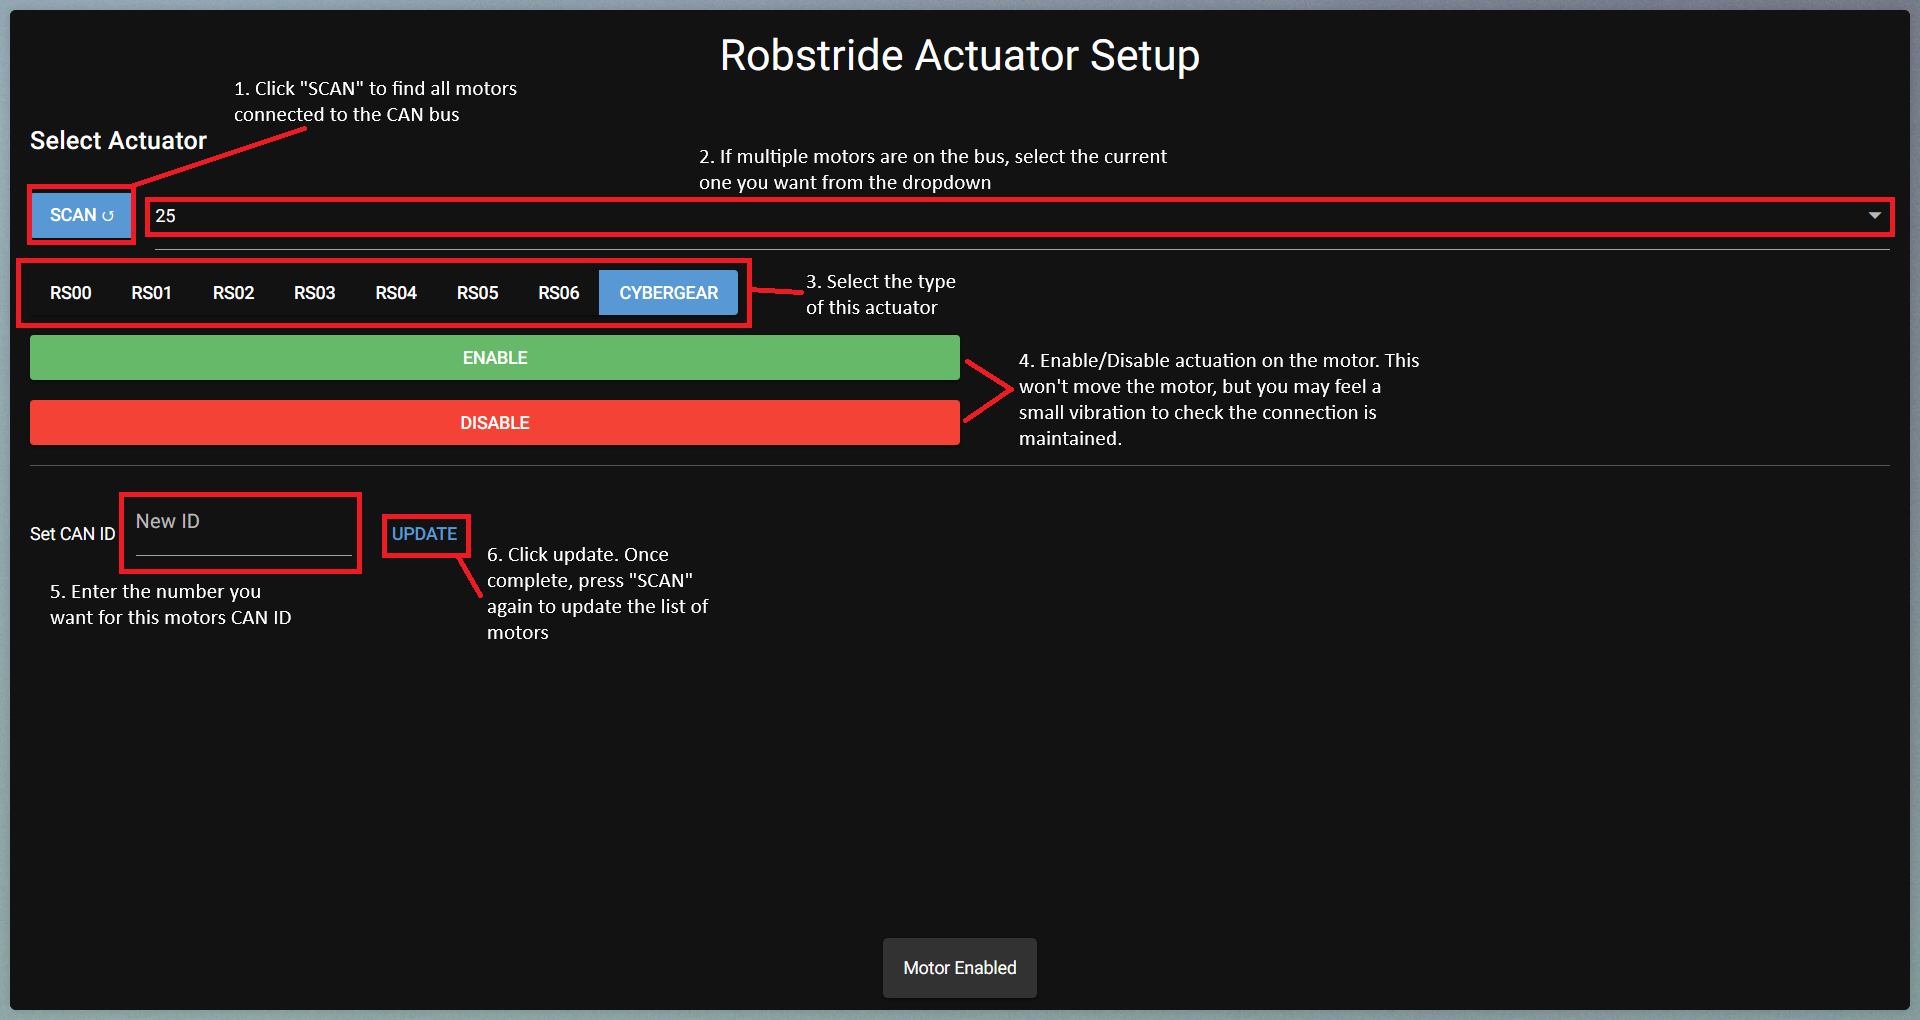Choose RS04 as the actuator type

click(396, 293)
